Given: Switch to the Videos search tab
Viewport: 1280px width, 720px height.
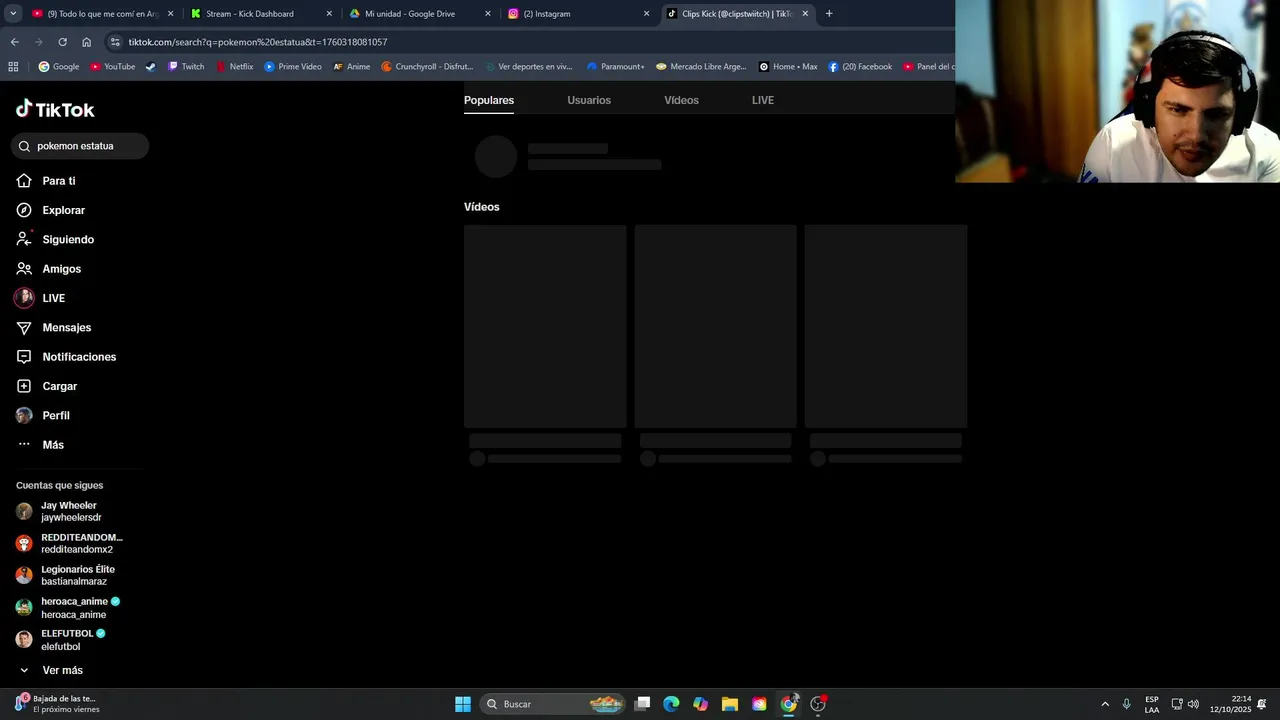Looking at the screenshot, I should (681, 100).
